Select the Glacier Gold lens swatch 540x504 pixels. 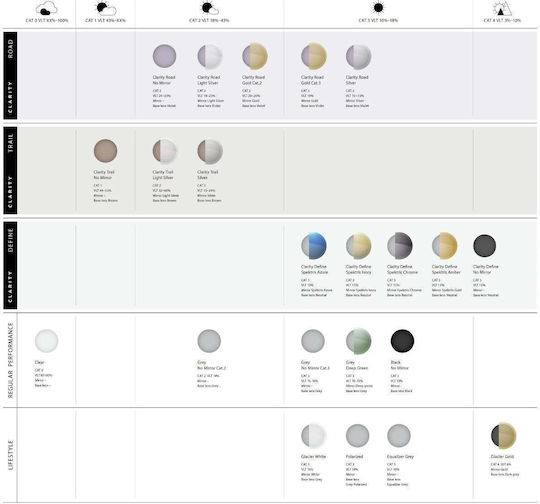[503, 435]
